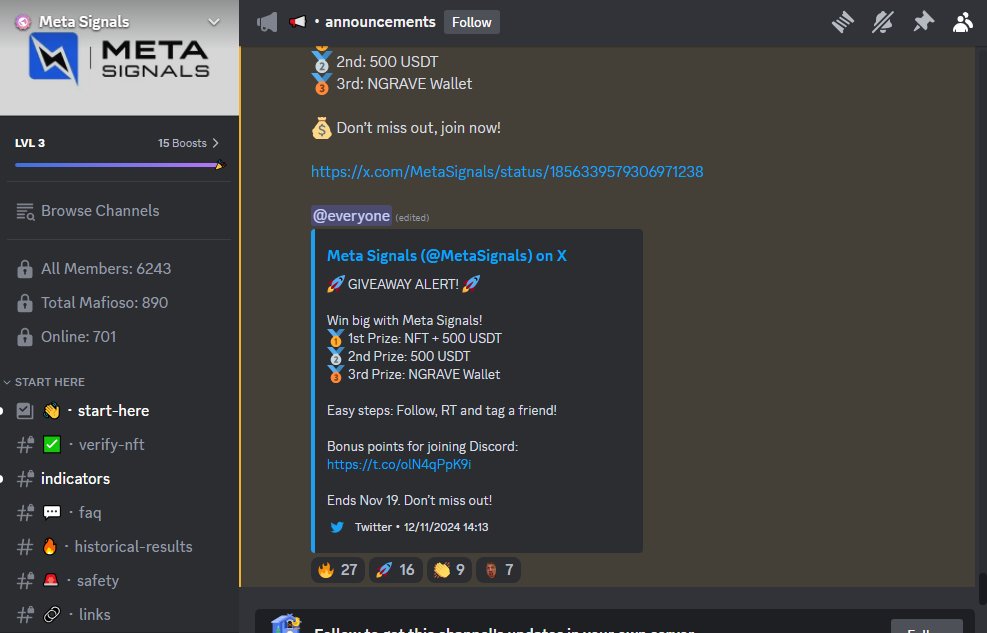Open Meta Signals (@MetaSignals) on X title
987x633 pixels.
[x=446, y=255]
